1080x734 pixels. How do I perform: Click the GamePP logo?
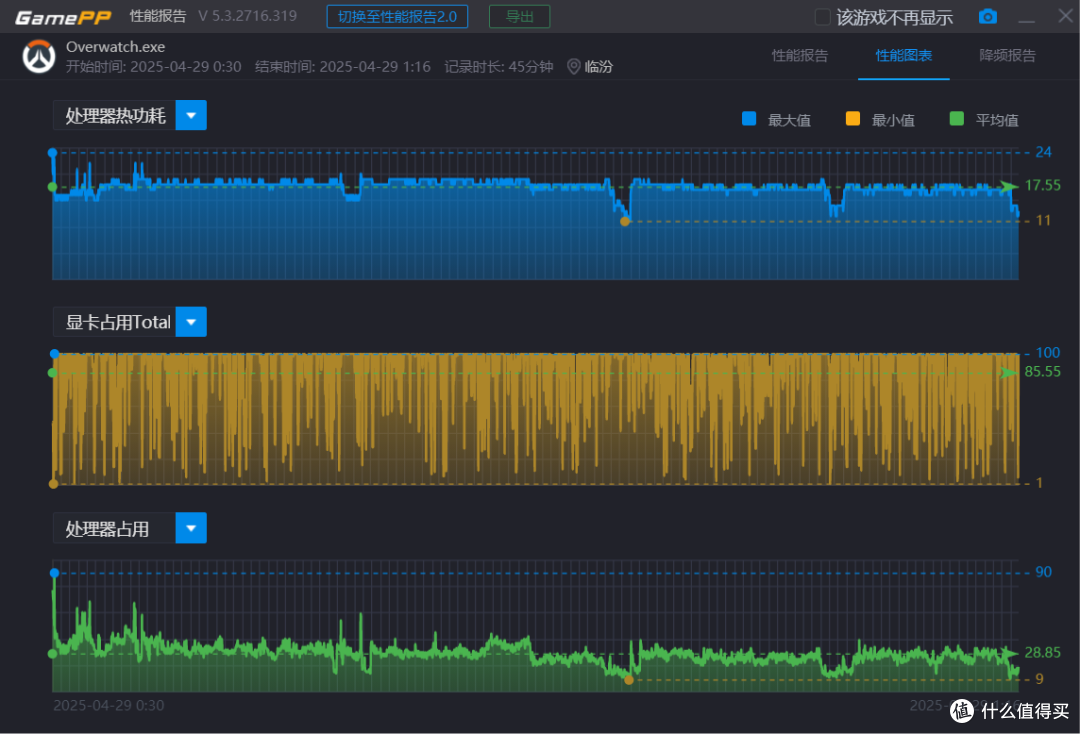63,17
